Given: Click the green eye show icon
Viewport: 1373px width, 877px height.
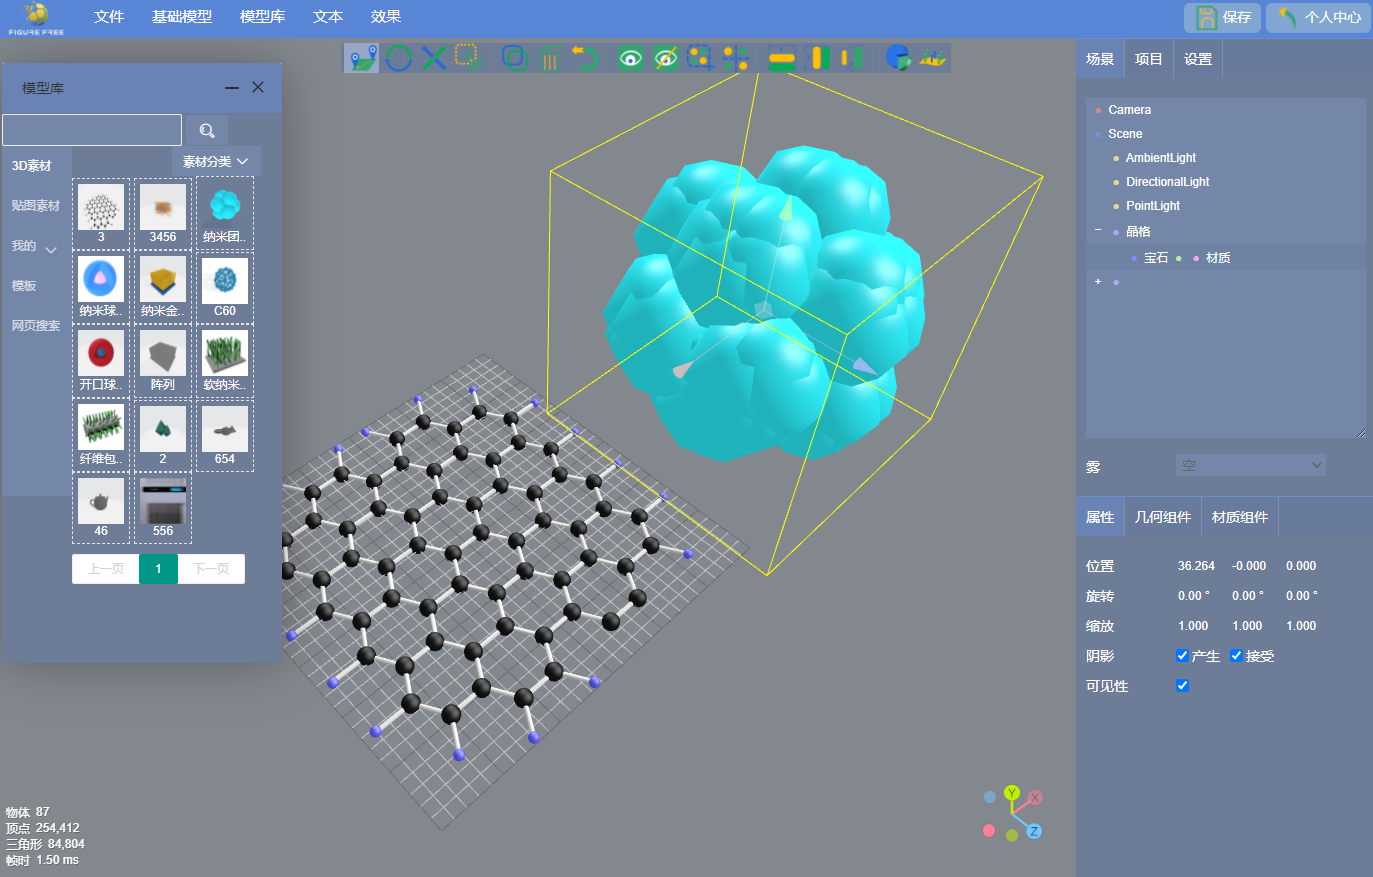Looking at the screenshot, I should point(630,58).
